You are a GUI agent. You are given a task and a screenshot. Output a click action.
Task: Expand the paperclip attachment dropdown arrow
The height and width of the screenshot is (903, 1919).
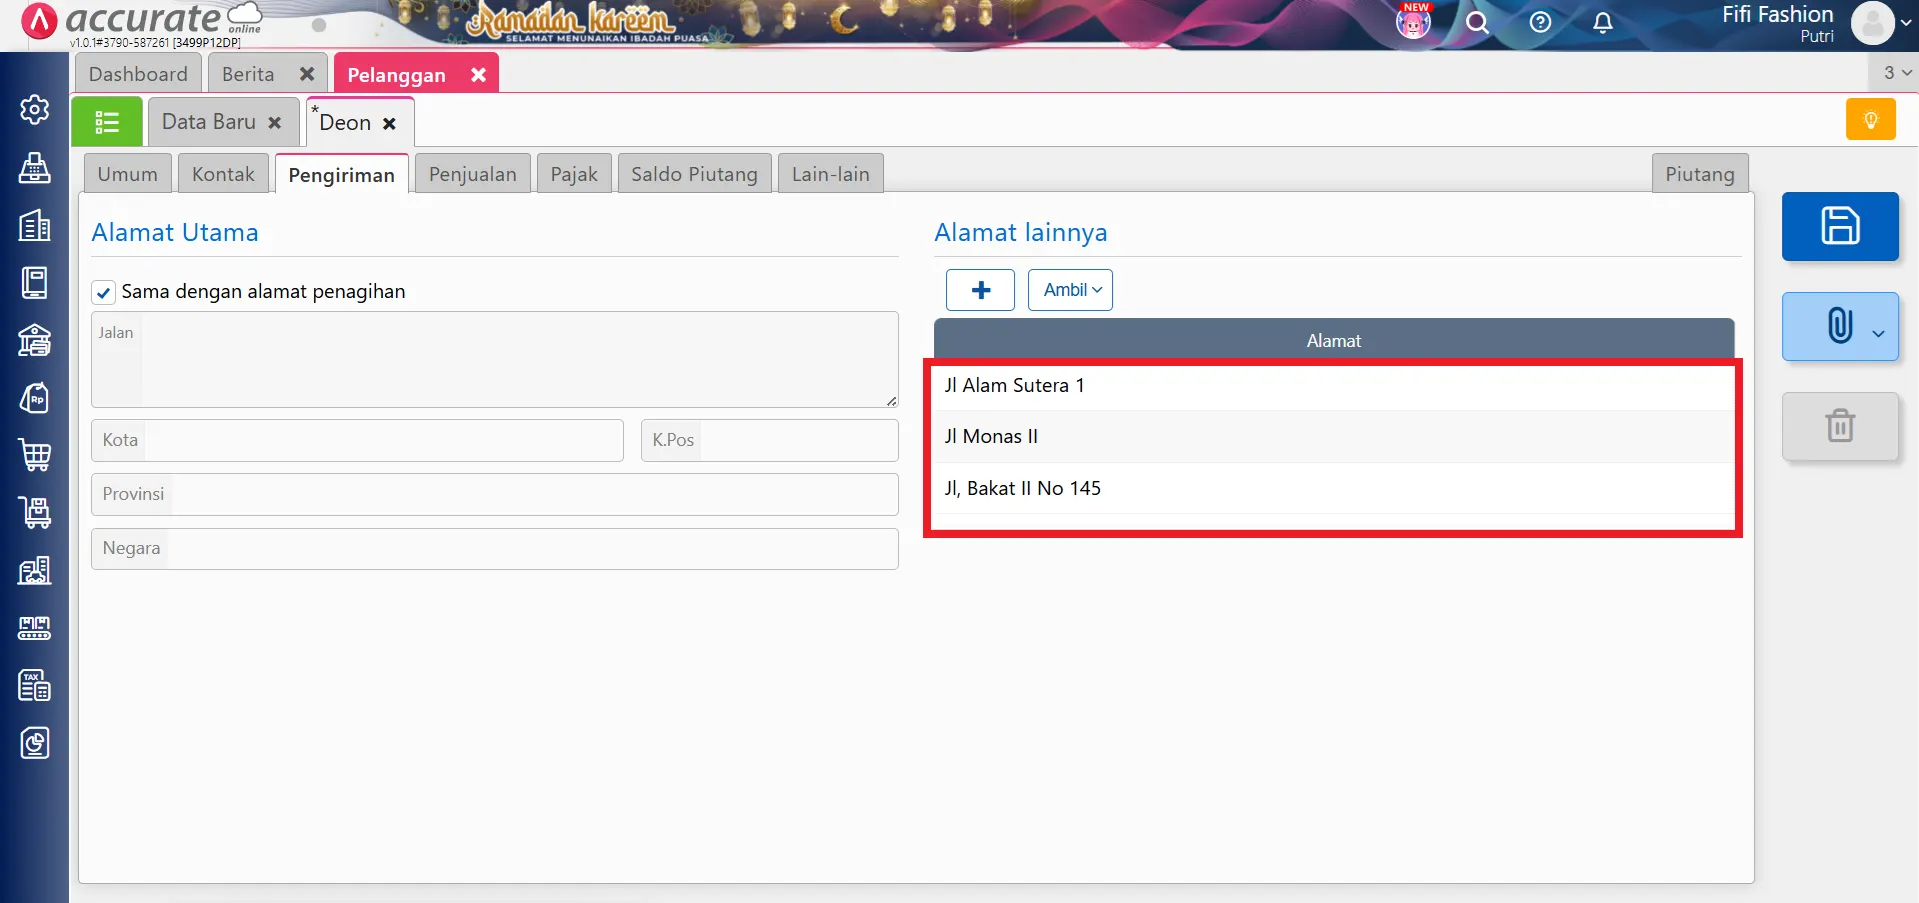(x=1878, y=333)
